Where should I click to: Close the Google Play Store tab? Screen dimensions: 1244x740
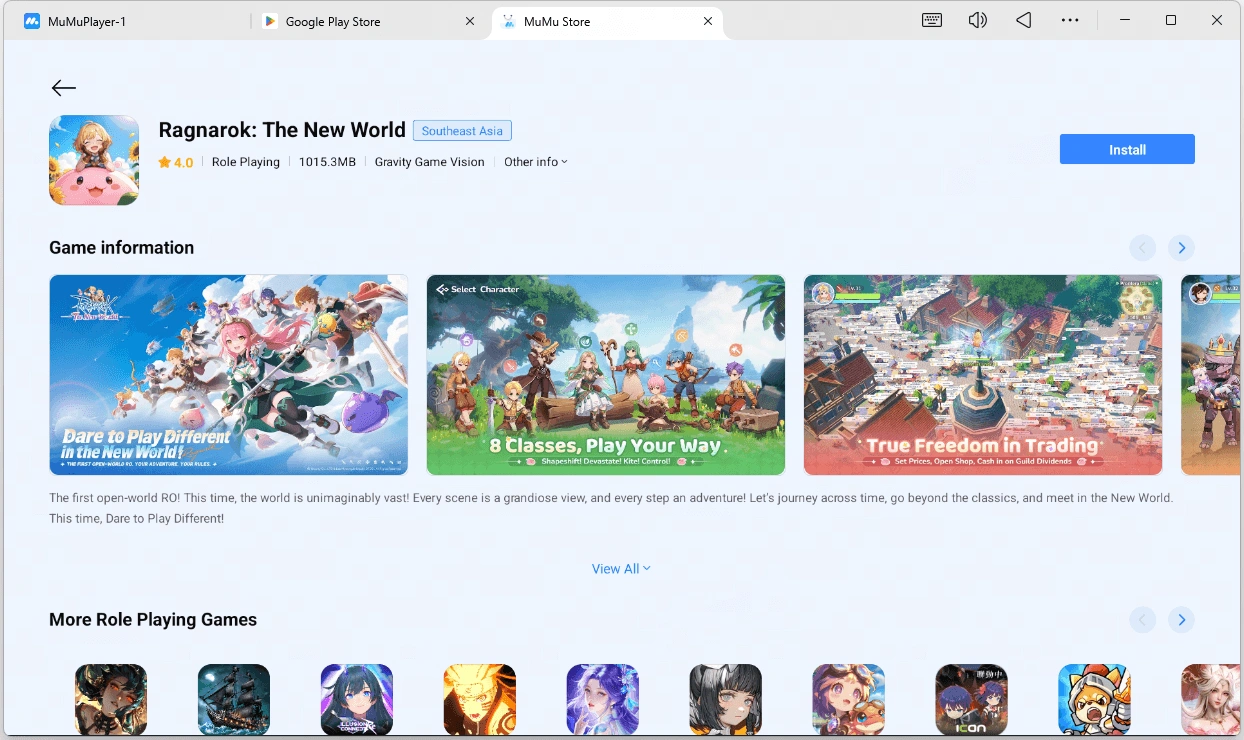point(470,21)
